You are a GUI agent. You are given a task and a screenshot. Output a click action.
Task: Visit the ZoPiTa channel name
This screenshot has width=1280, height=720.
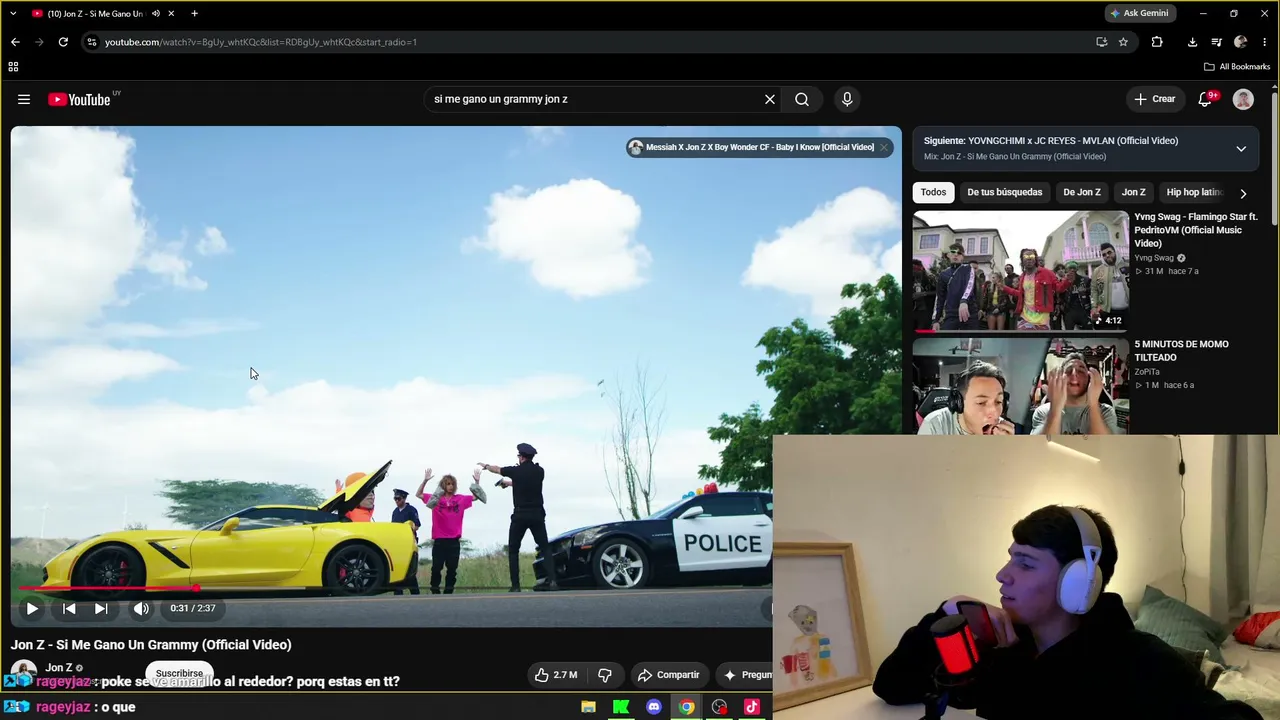[x=1147, y=372]
